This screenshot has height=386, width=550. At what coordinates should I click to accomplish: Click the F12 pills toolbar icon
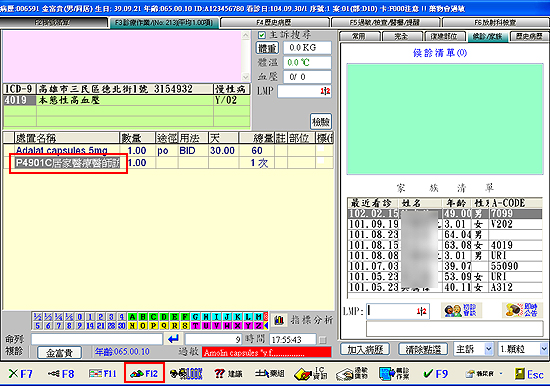pyautogui.click(x=144, y=374)
